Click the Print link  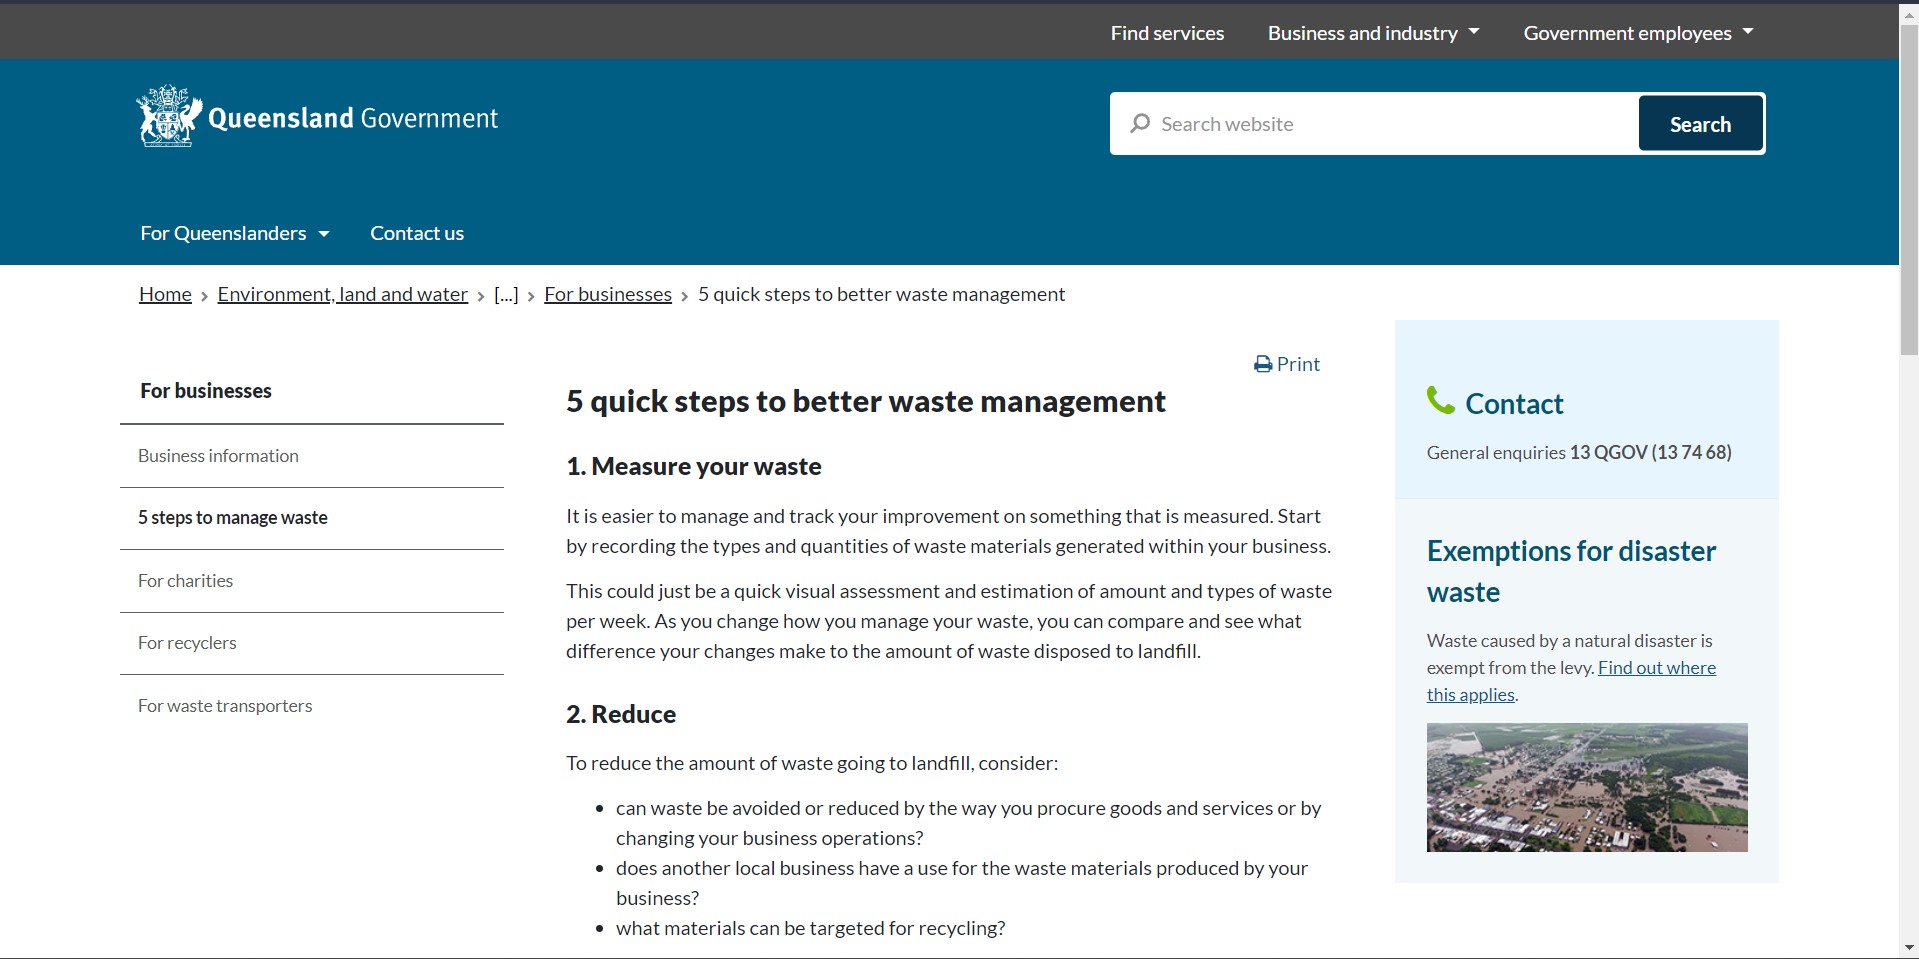point(1287,364)
